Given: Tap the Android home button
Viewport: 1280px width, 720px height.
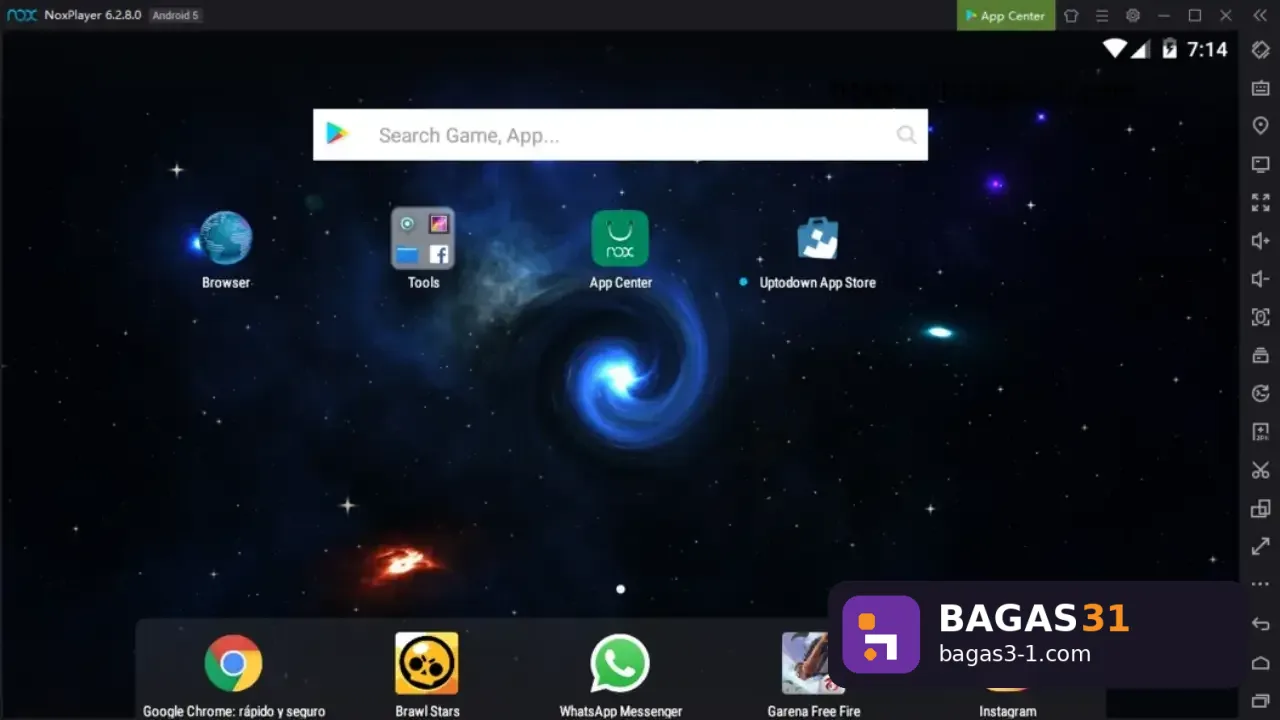Looking at the screenshot, I should click(x=1261, y=662).
